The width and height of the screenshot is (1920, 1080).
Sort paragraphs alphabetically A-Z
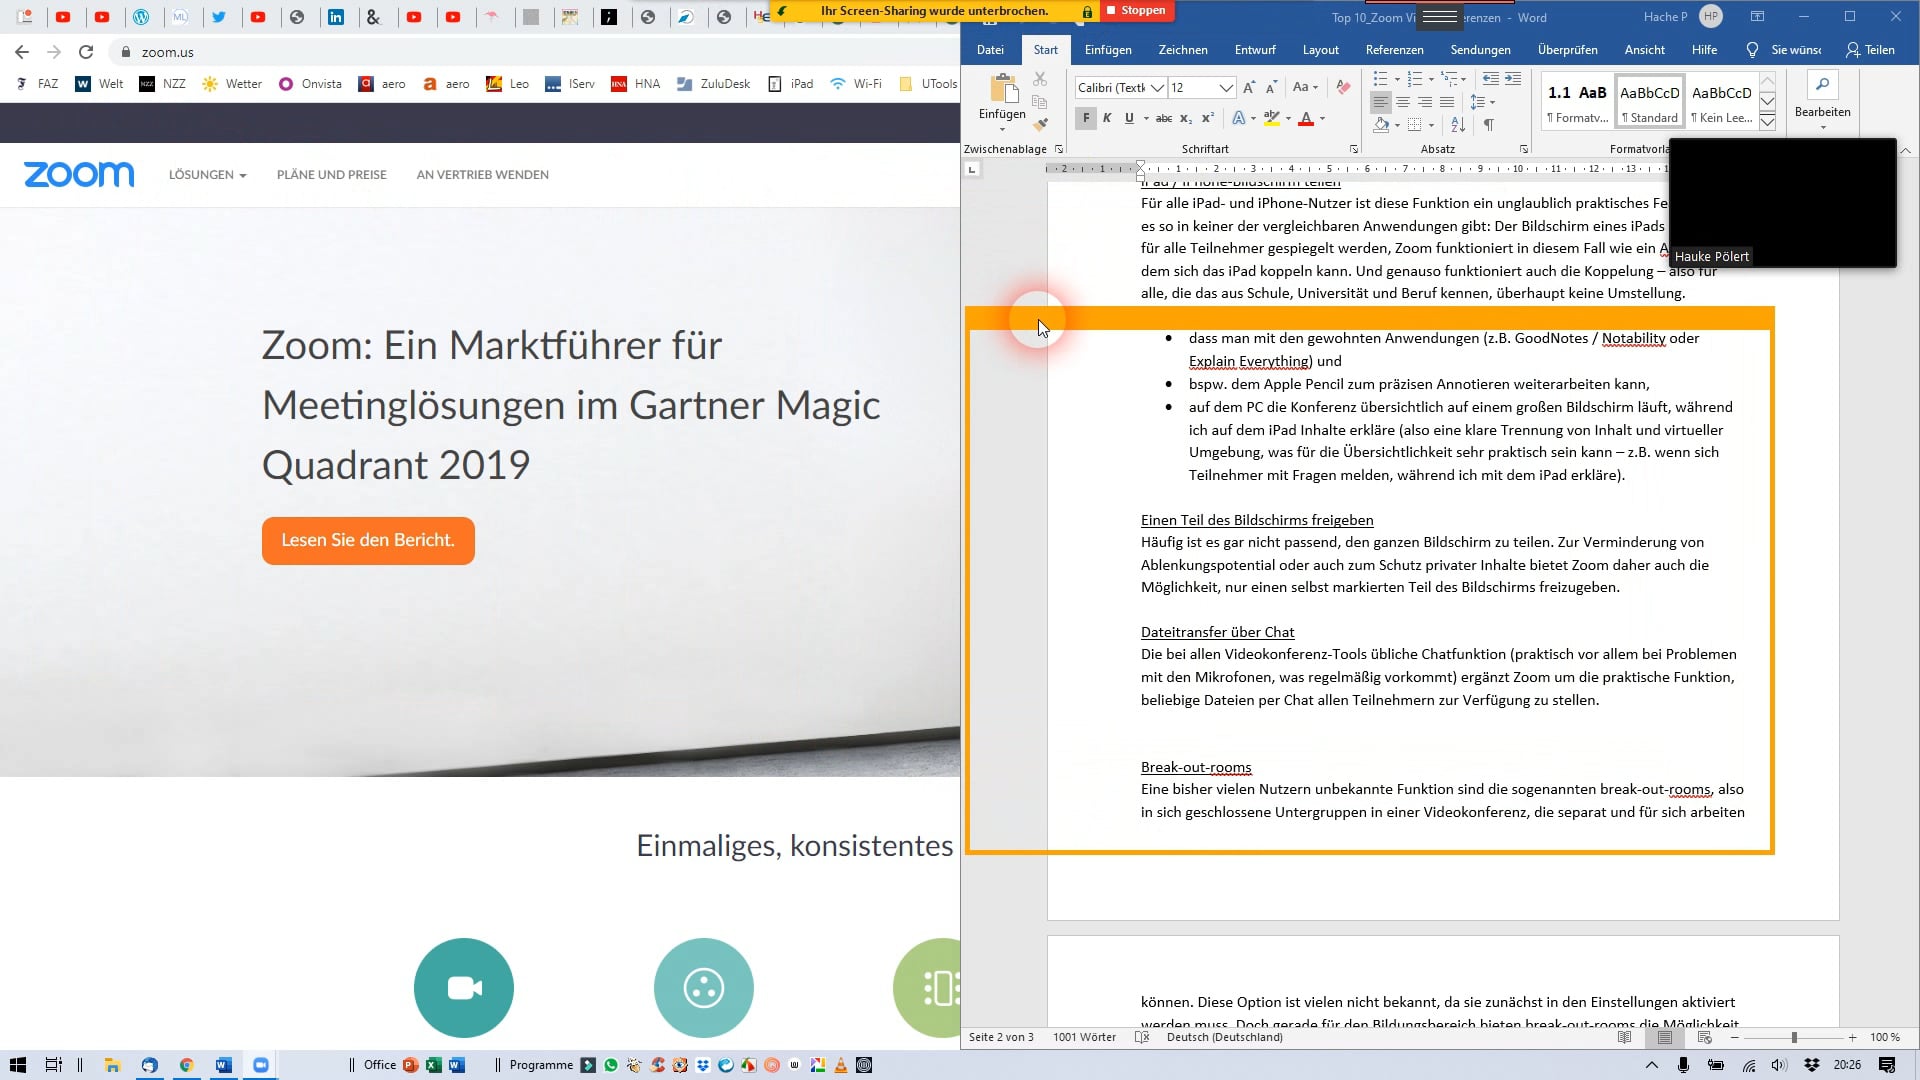click(x=1458, y=125)
